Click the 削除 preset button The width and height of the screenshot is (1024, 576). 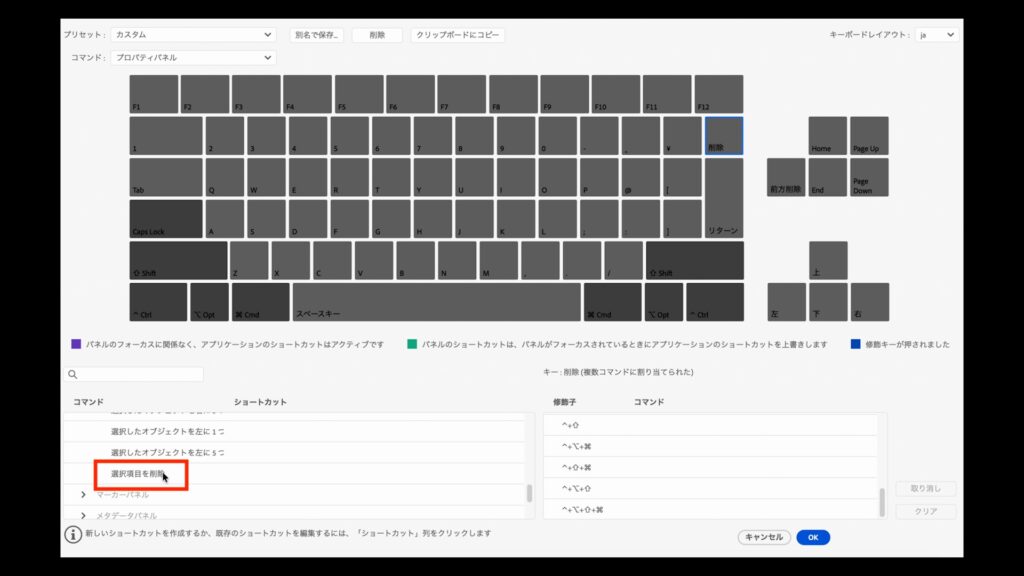point(377,35)
